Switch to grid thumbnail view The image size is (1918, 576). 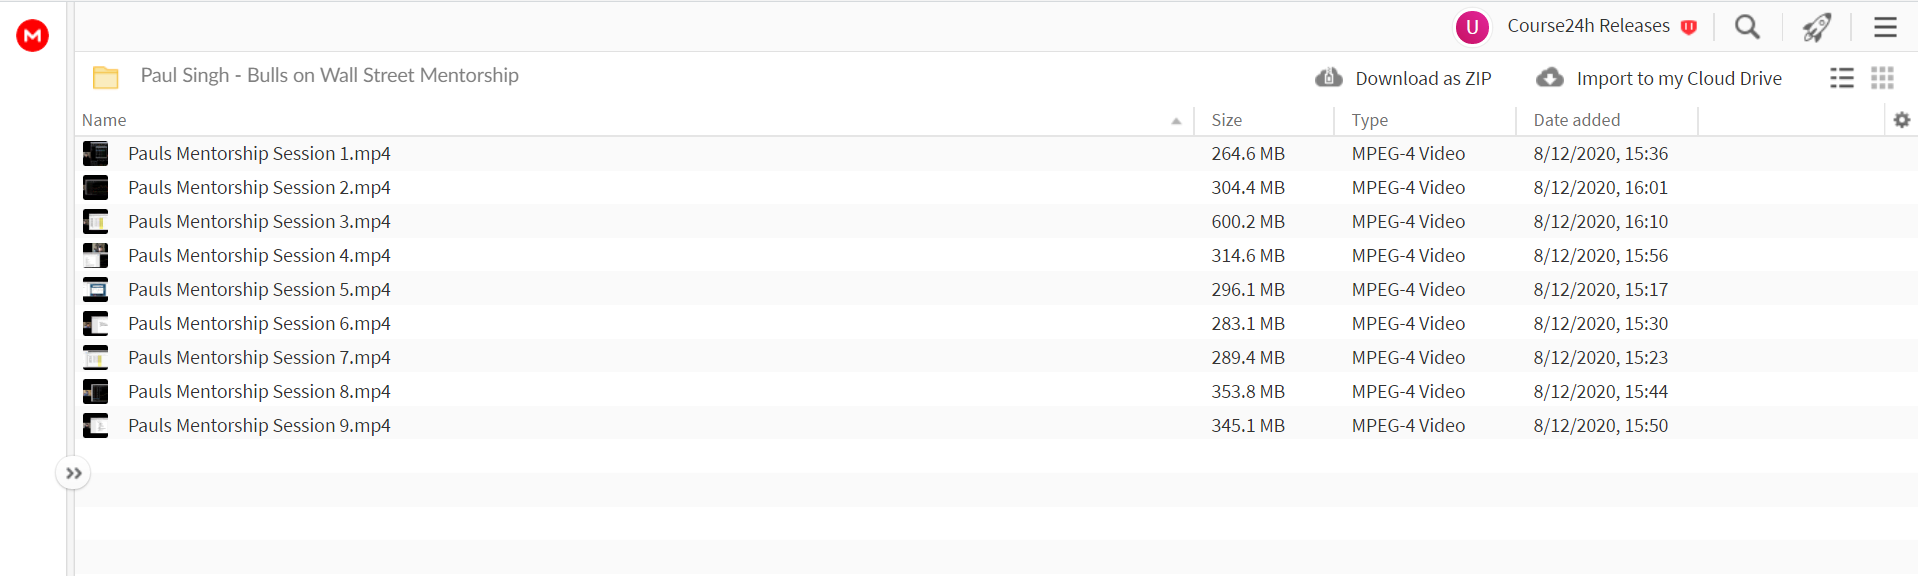tap(1882, 78)
